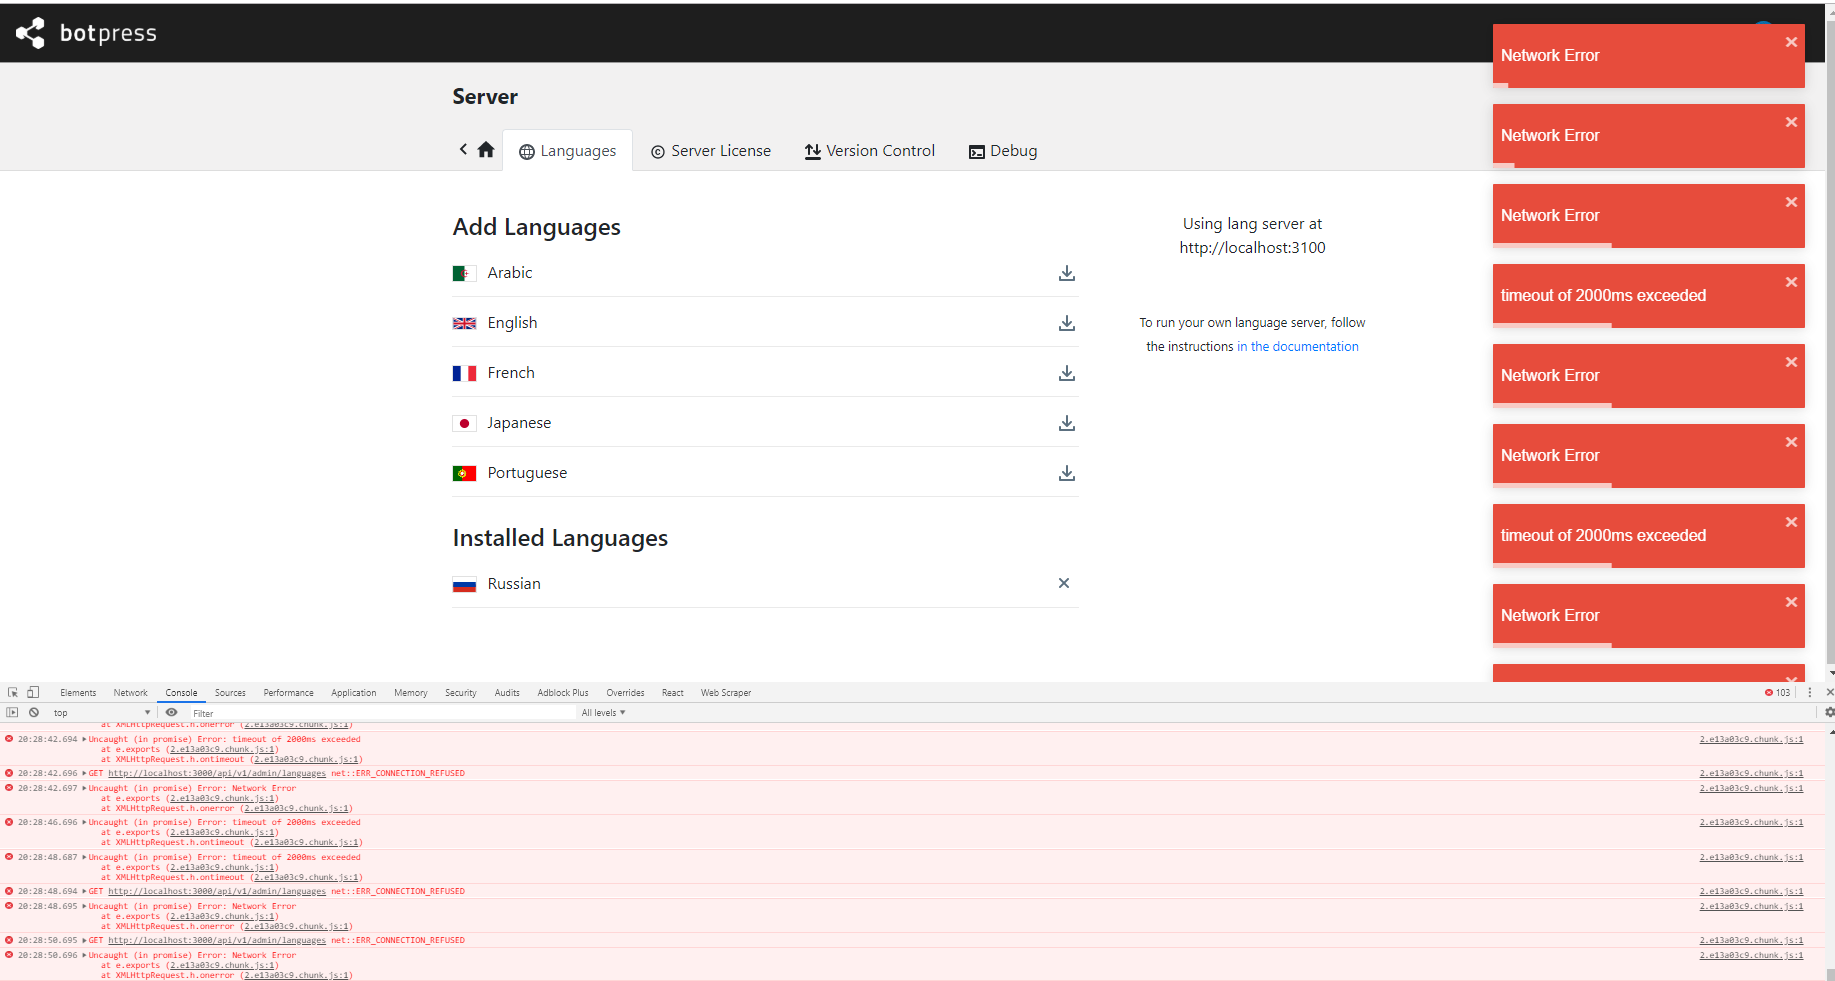Open the Version Control tab

[869, 150]
